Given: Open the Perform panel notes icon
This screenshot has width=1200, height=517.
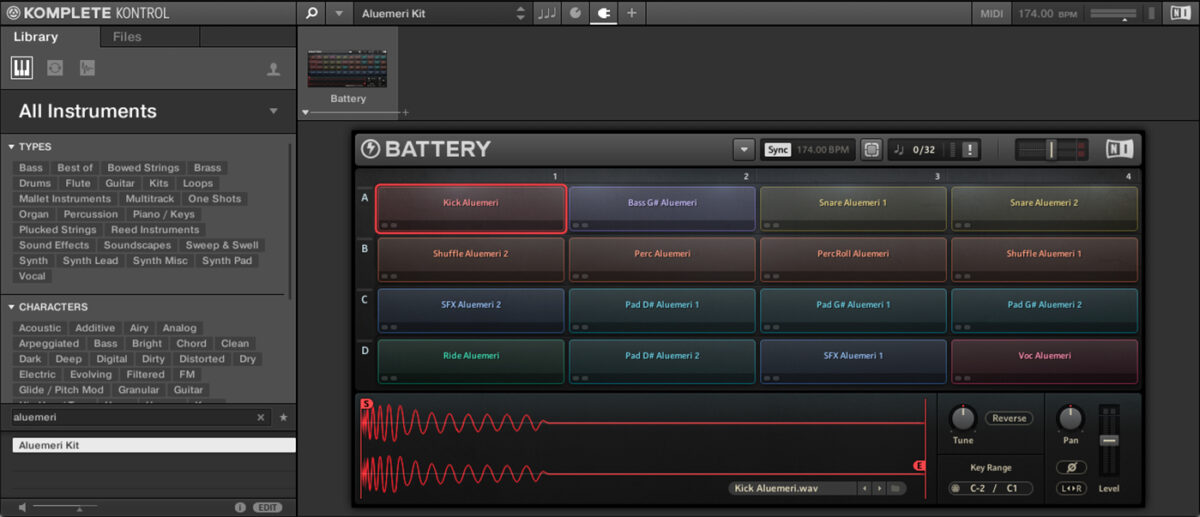Looking at the screenshot, I should pos(547,13).
